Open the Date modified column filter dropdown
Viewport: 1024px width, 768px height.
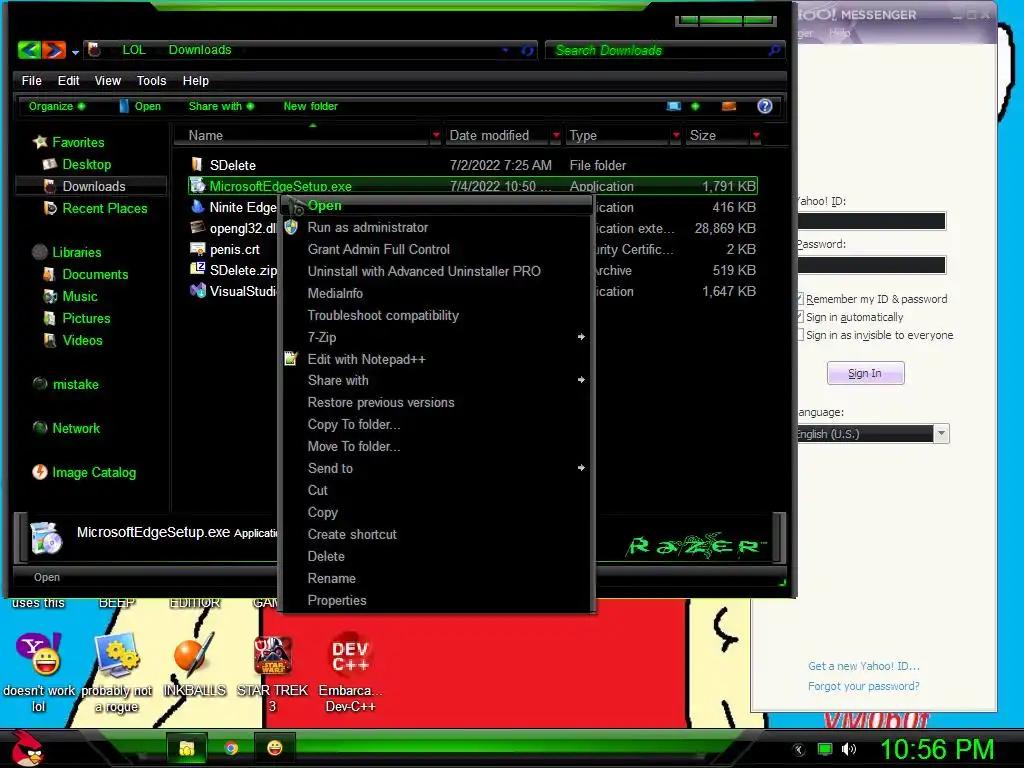(x=556, y=135)
